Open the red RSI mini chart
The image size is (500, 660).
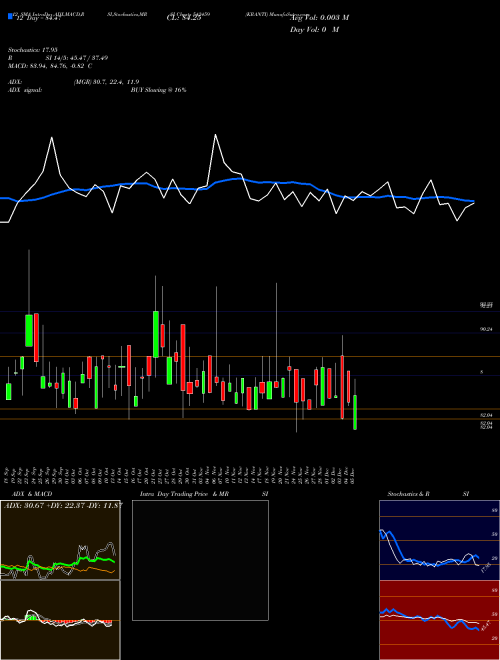[439, 620]
